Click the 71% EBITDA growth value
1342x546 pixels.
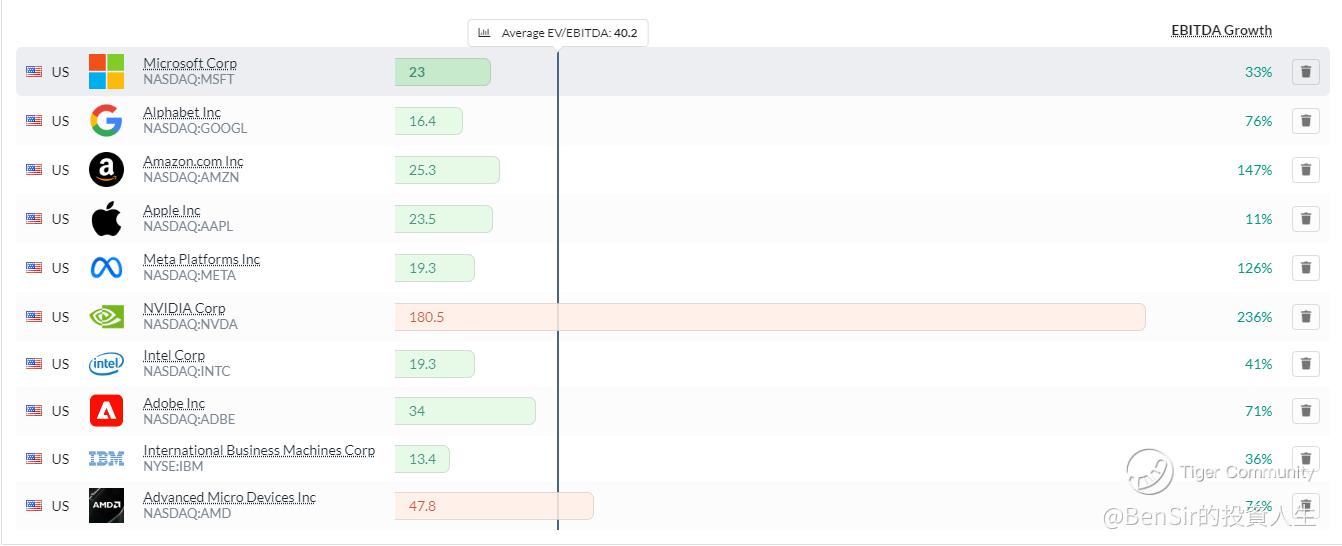[x=1259, y=411]
